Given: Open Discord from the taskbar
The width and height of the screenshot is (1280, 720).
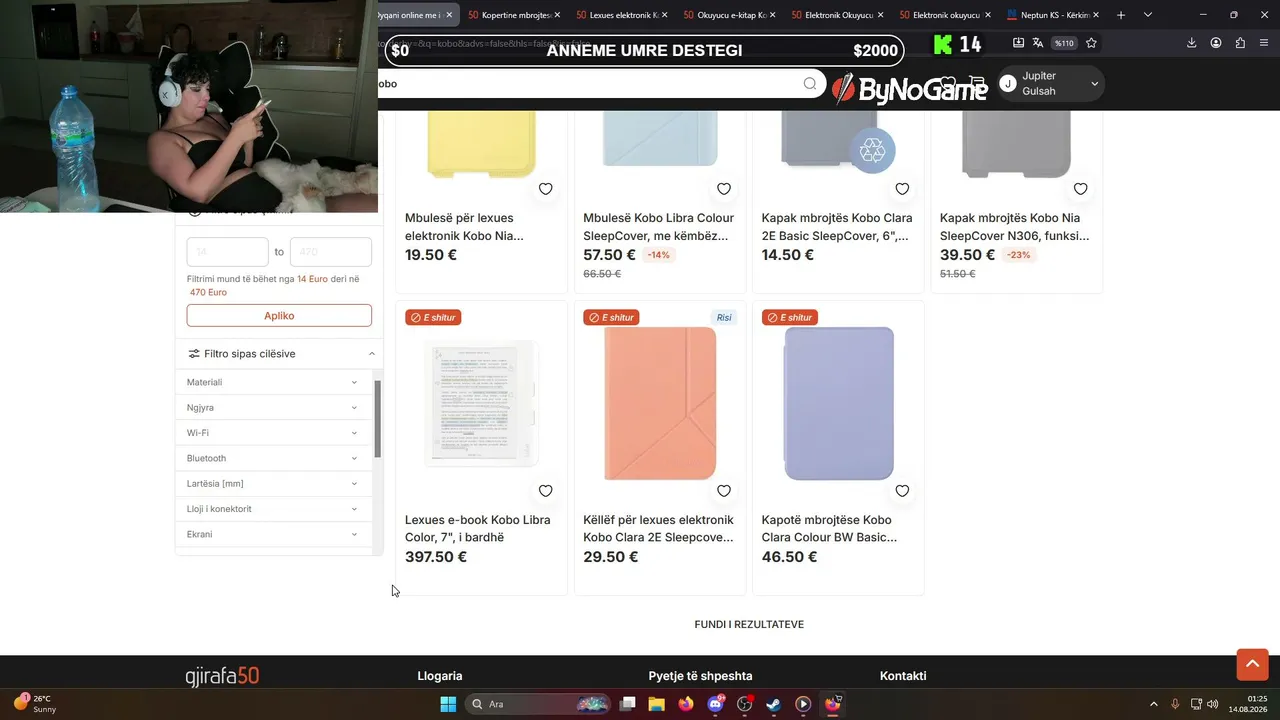Looking at the screenshot, I should (x=715, y=704).
